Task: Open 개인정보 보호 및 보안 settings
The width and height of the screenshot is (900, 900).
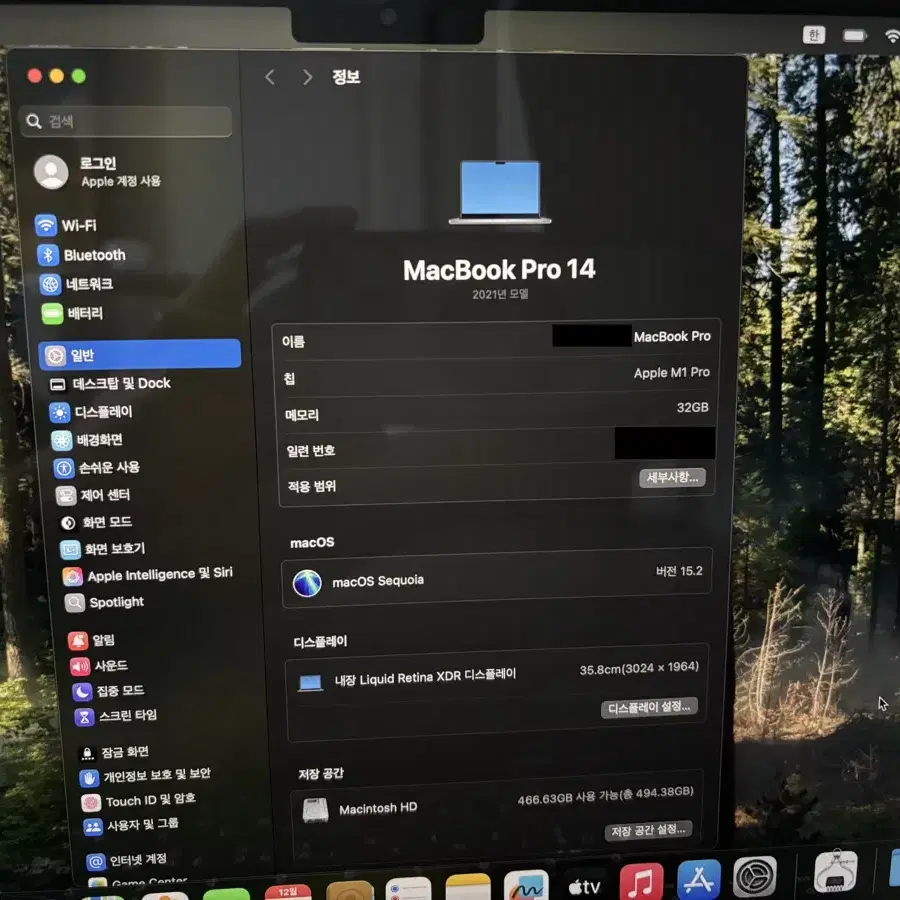Action: pos(146,776)
